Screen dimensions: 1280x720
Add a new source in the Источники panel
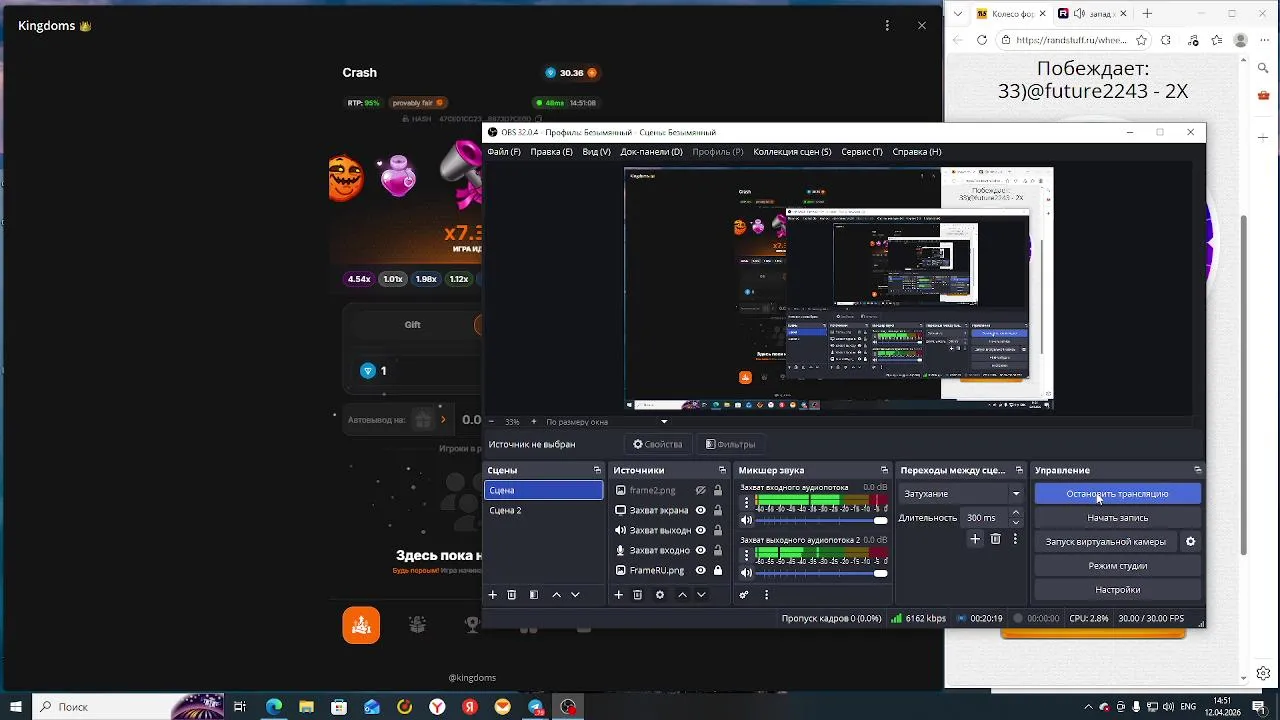pos(618,595)
